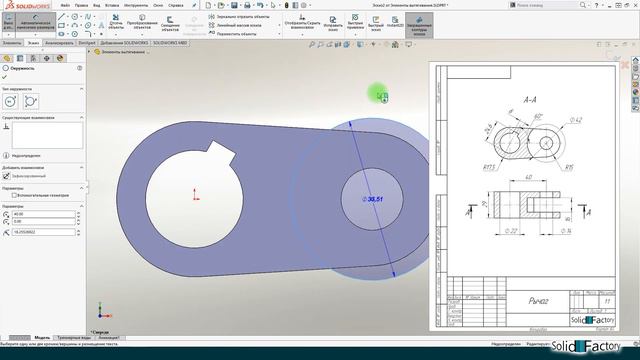Image resolution: width=640 pixels, height=360 pixels.
Task: Click the Instant2D tool
Action: pos(395,22)
